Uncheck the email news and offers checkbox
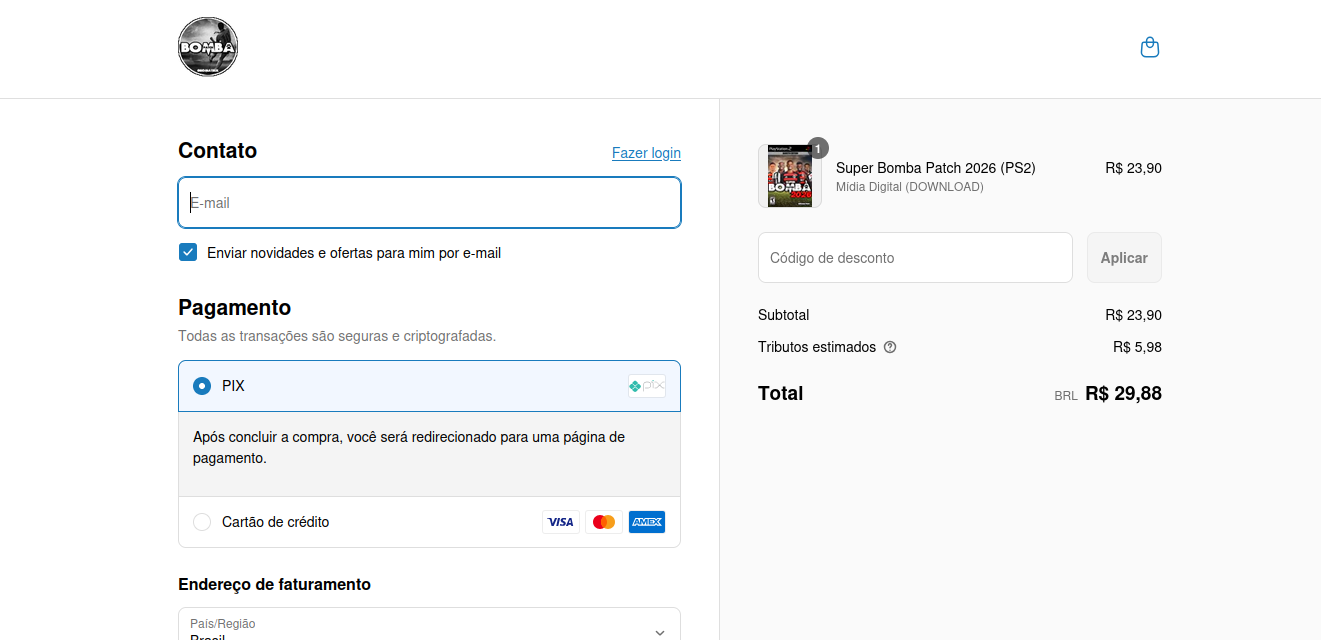 tap(188, 252)
